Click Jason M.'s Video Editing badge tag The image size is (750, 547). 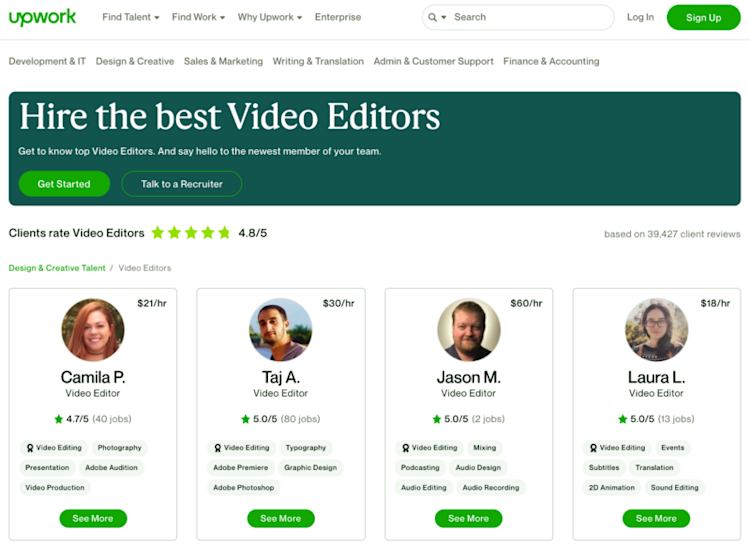tap(430, 448)
